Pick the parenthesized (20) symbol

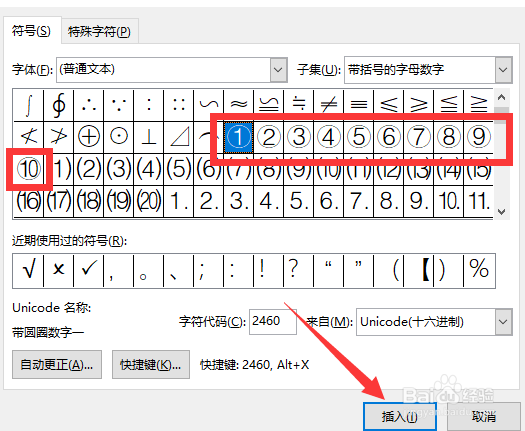(149, 201)
